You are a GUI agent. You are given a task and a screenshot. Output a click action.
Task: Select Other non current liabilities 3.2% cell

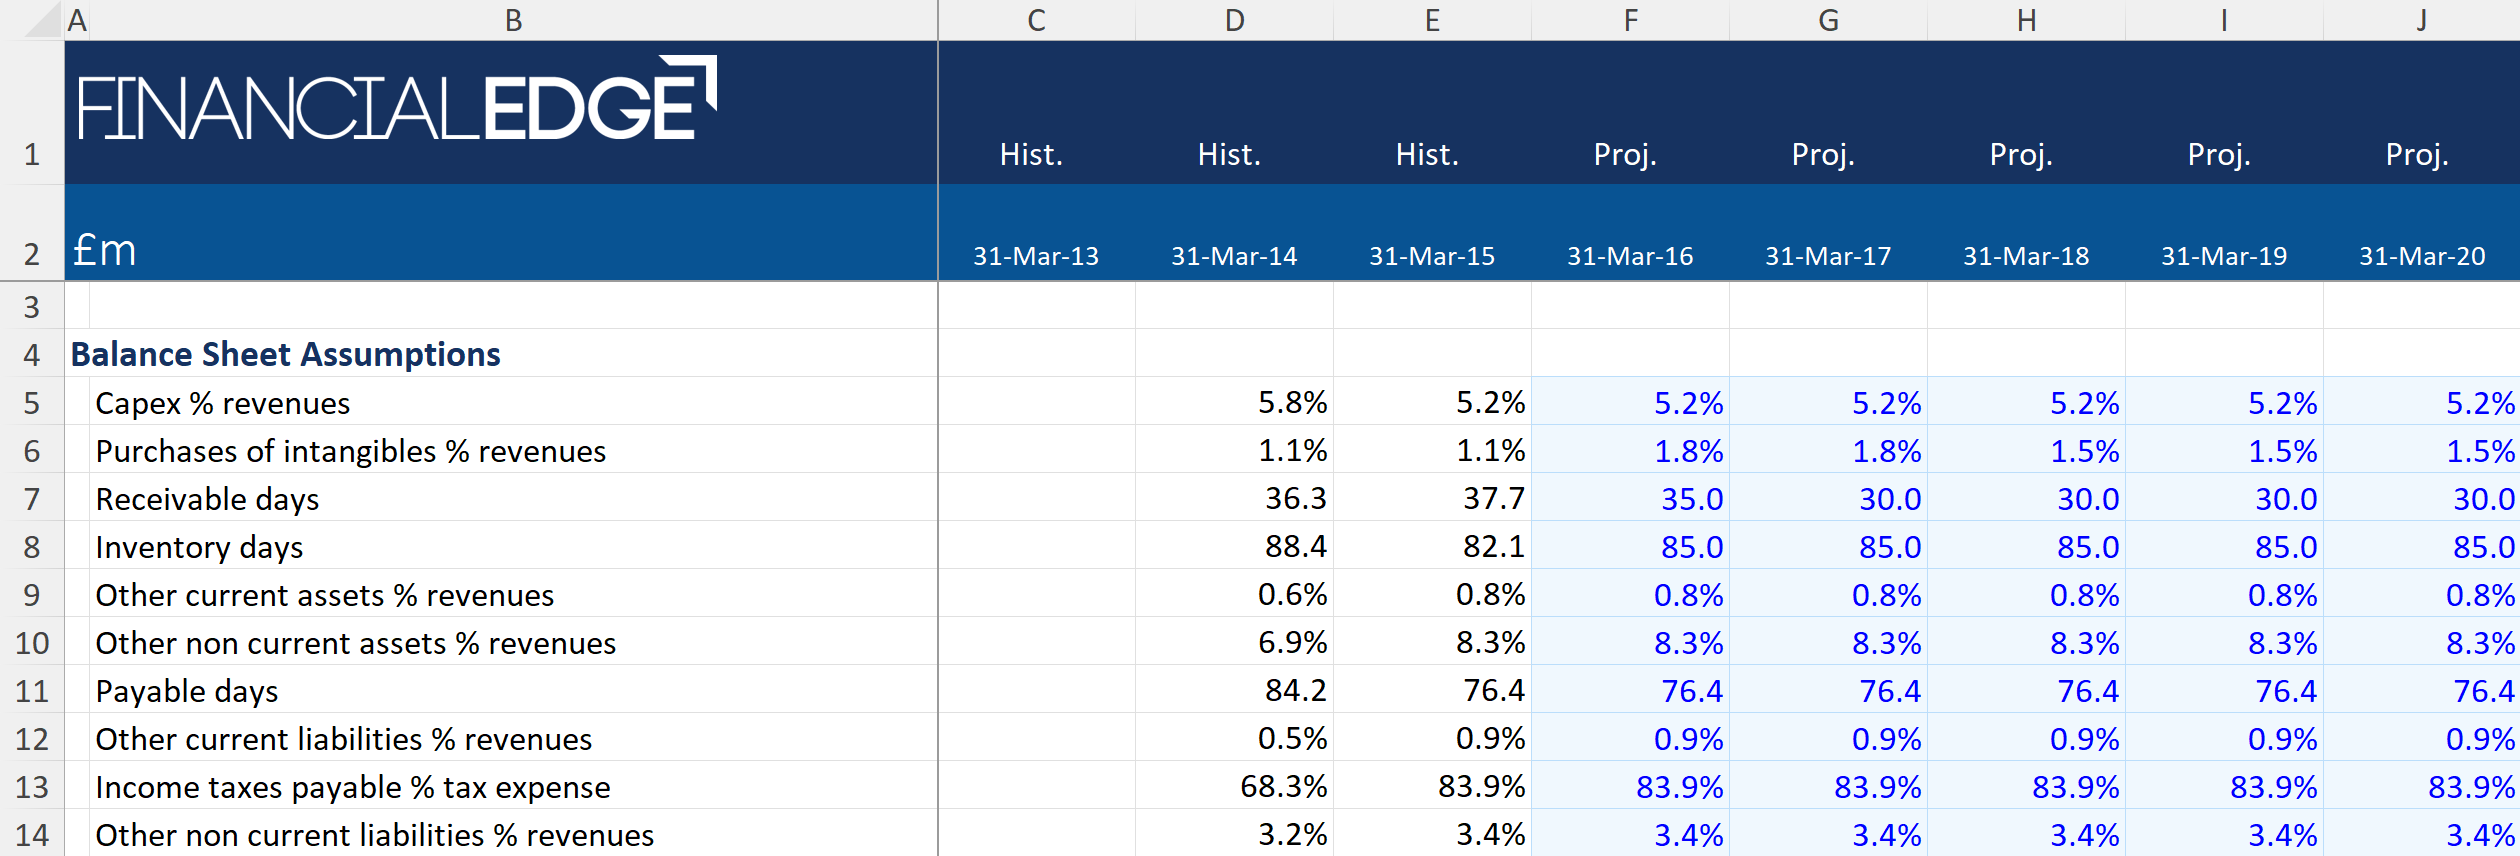point(1234,834)
